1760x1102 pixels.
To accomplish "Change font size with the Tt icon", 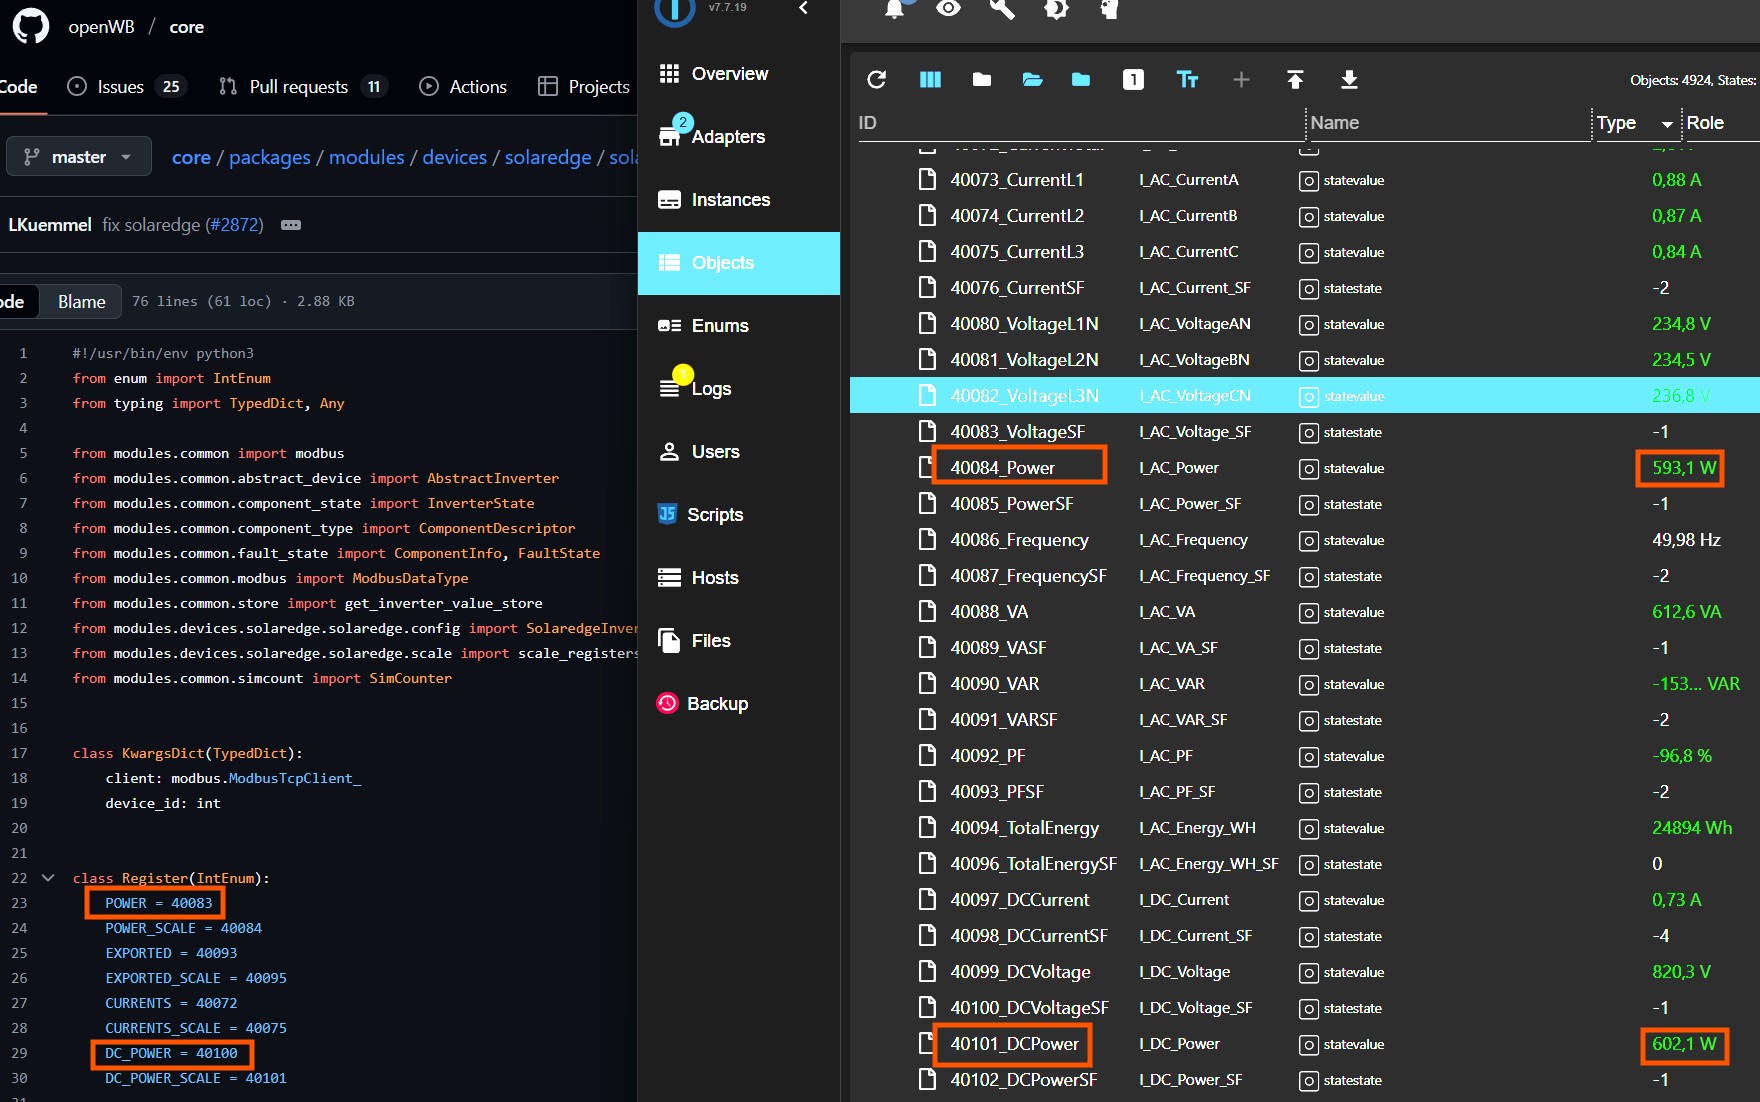I will coord(1188,80).
